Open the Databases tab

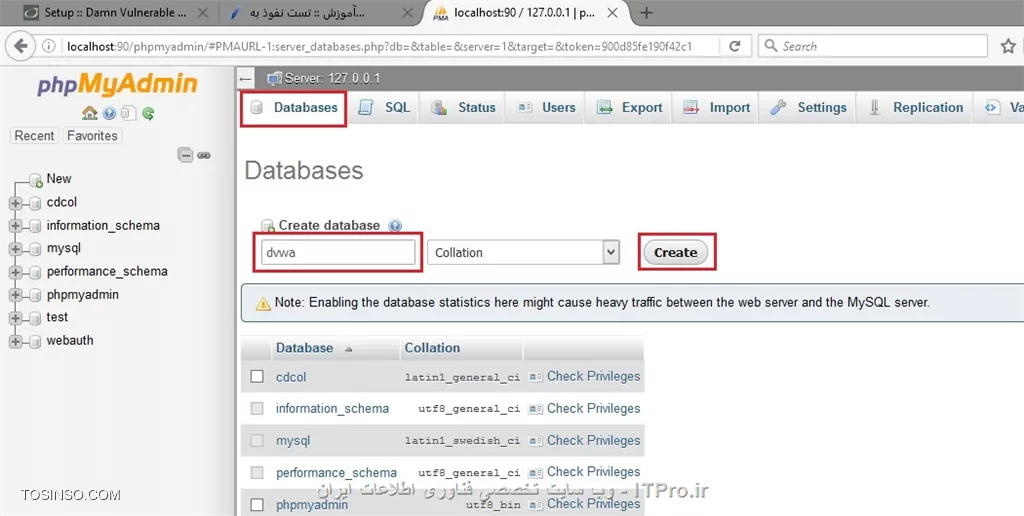294,108
